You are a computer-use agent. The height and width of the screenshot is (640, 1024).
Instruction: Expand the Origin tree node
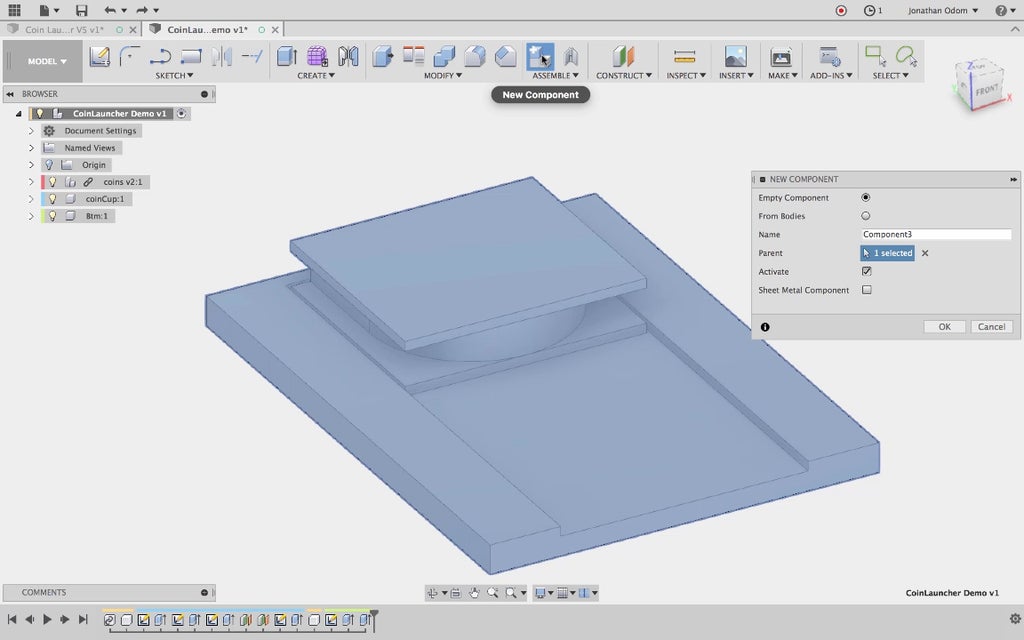31,165
